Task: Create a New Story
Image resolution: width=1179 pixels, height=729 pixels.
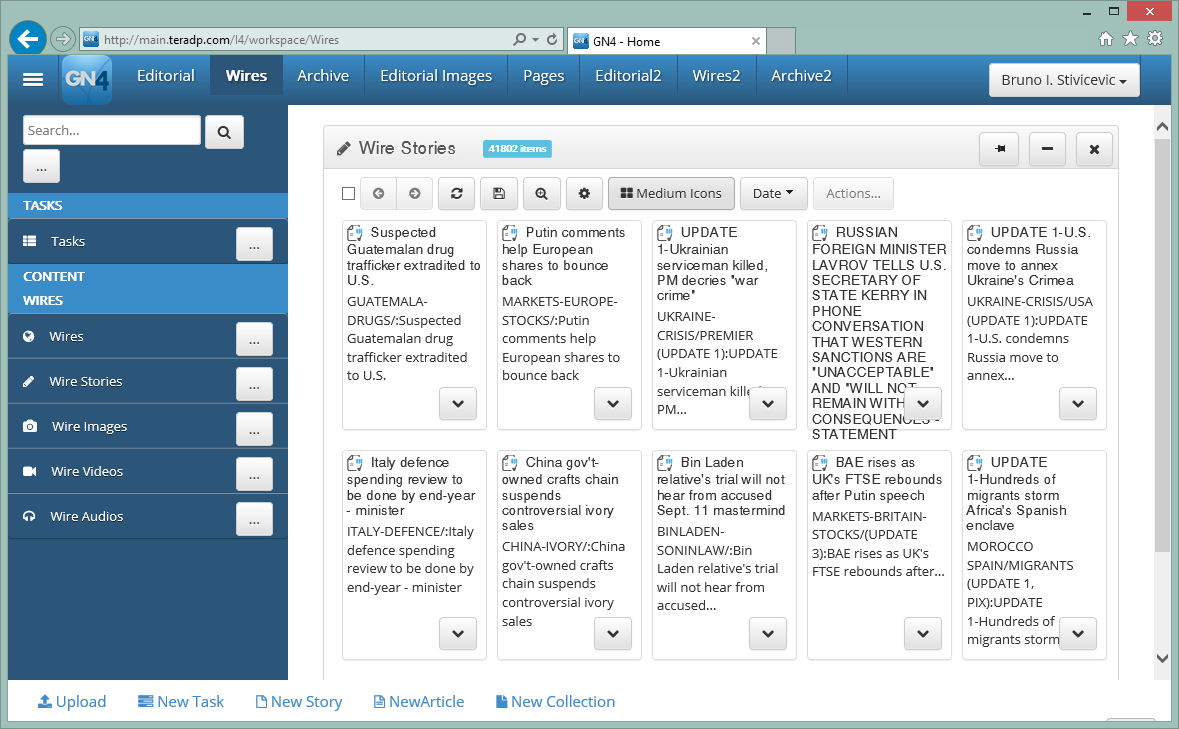Action: point(299,702)
